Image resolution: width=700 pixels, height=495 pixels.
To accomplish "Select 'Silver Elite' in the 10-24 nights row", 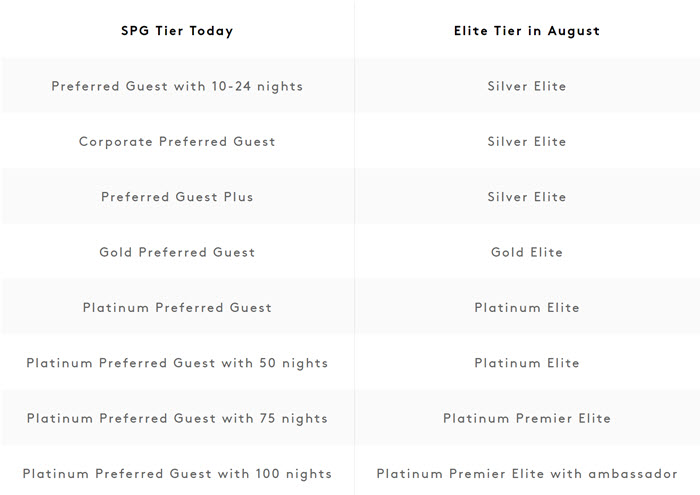I will [x=527, y=86].
